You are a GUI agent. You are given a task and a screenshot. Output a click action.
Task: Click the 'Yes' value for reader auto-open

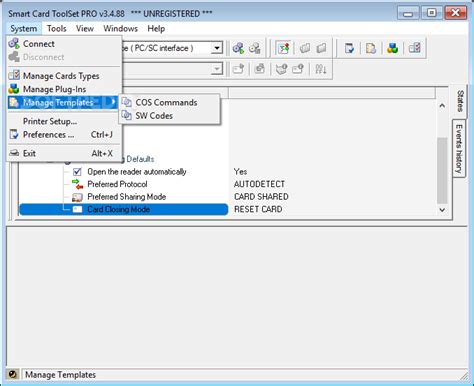coord(240,172)
